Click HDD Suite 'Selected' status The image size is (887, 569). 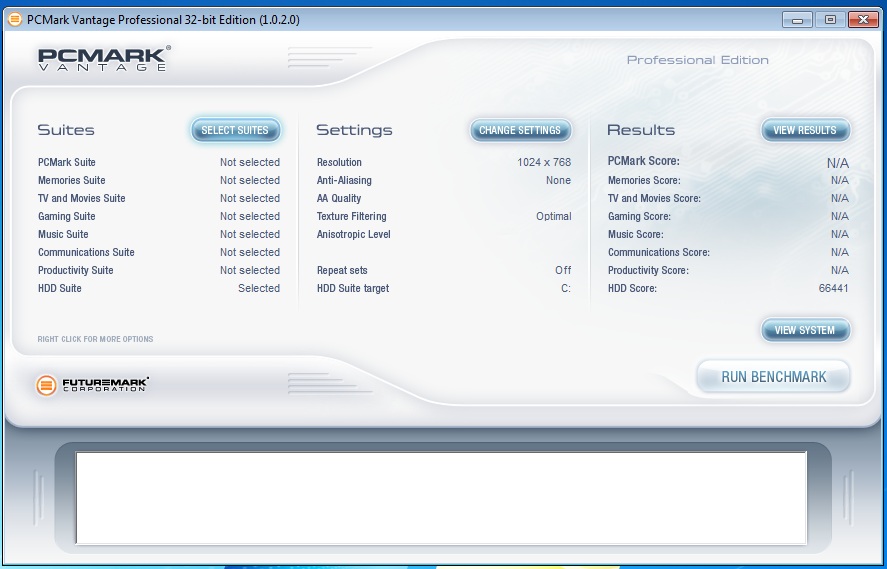(259, 288)
